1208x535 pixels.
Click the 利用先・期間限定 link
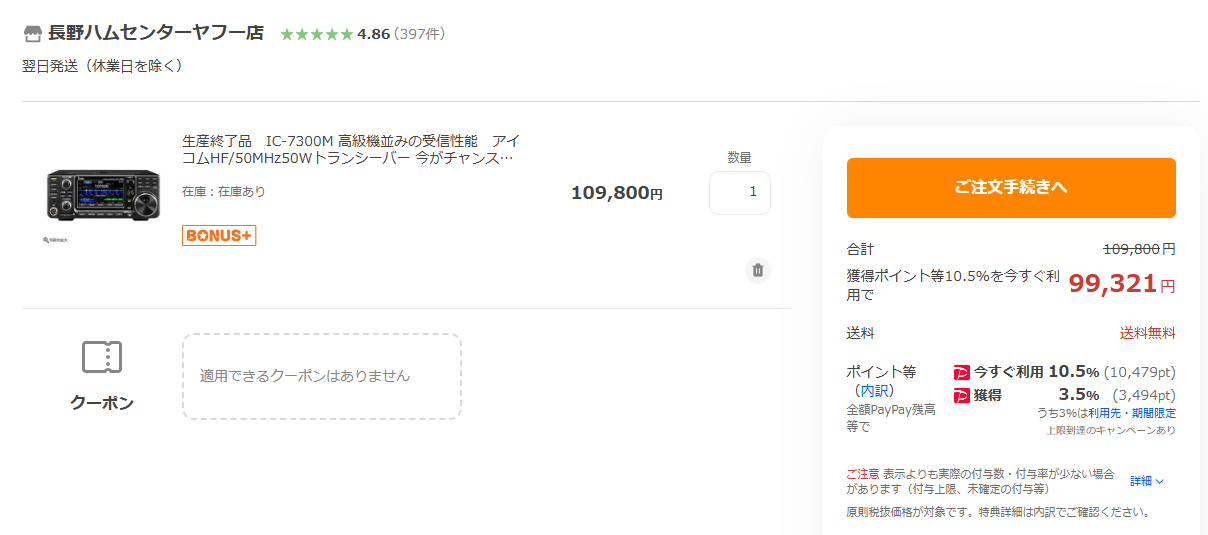click(1132, 413)
